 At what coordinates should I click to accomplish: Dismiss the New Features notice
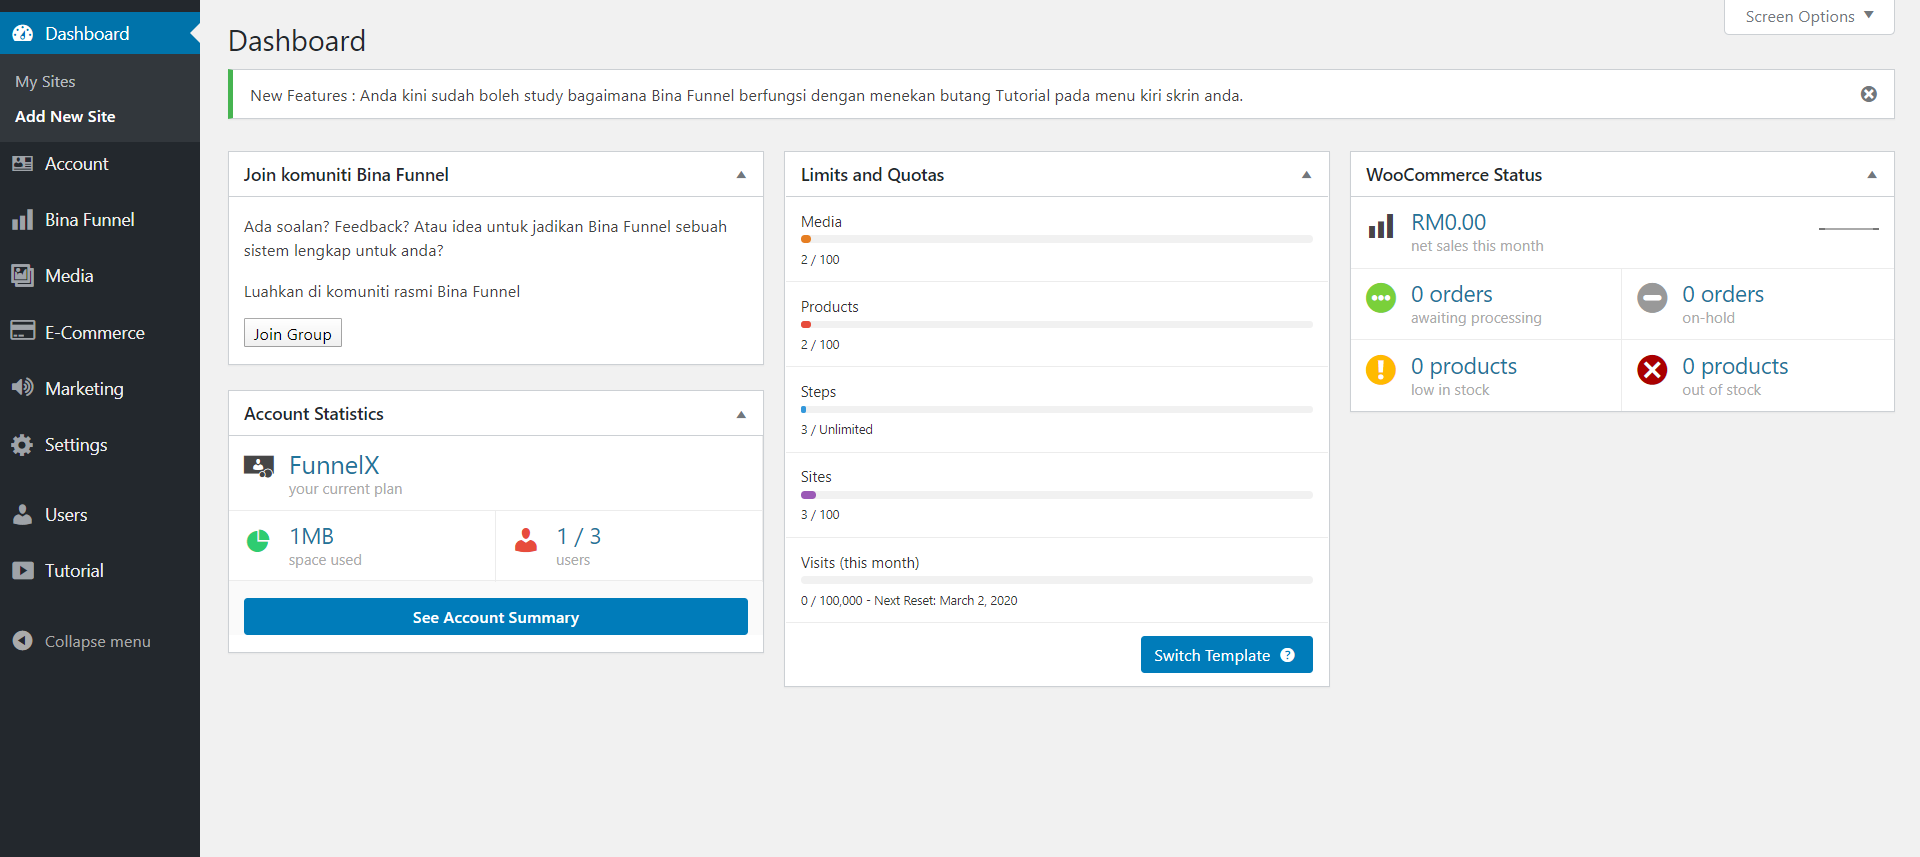tap(1868, 94)
